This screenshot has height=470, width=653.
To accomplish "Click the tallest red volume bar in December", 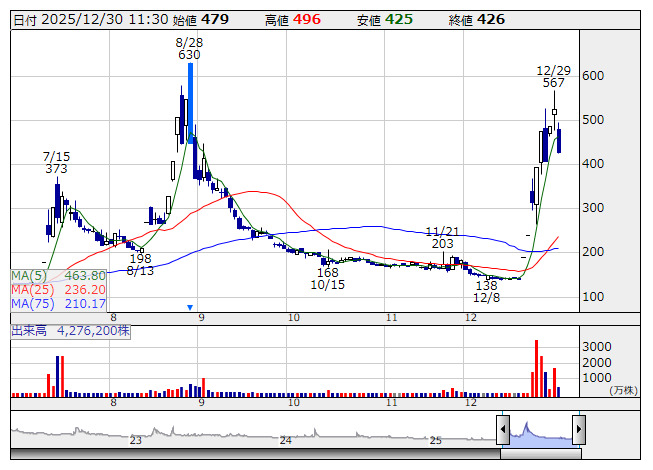I will point(535,368).
